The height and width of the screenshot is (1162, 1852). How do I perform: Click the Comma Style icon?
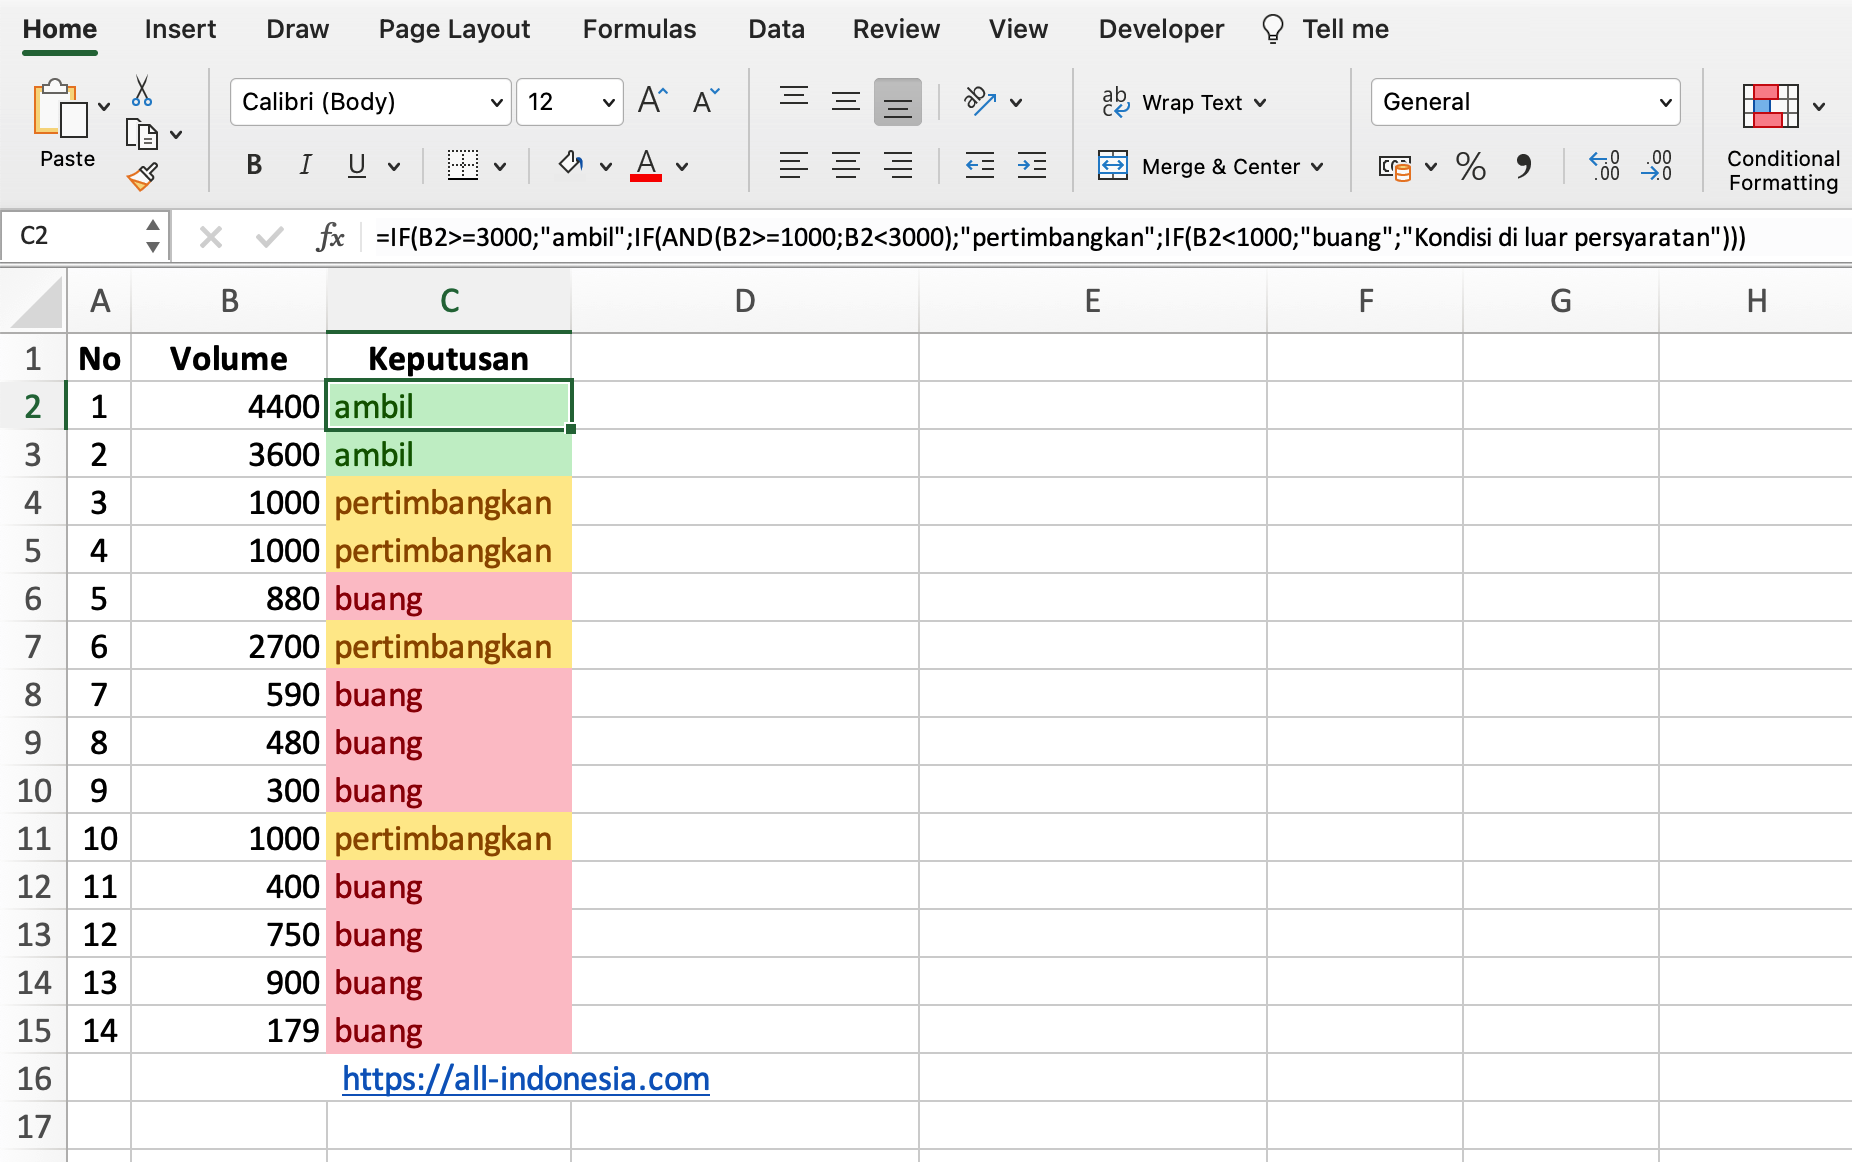1523,166
